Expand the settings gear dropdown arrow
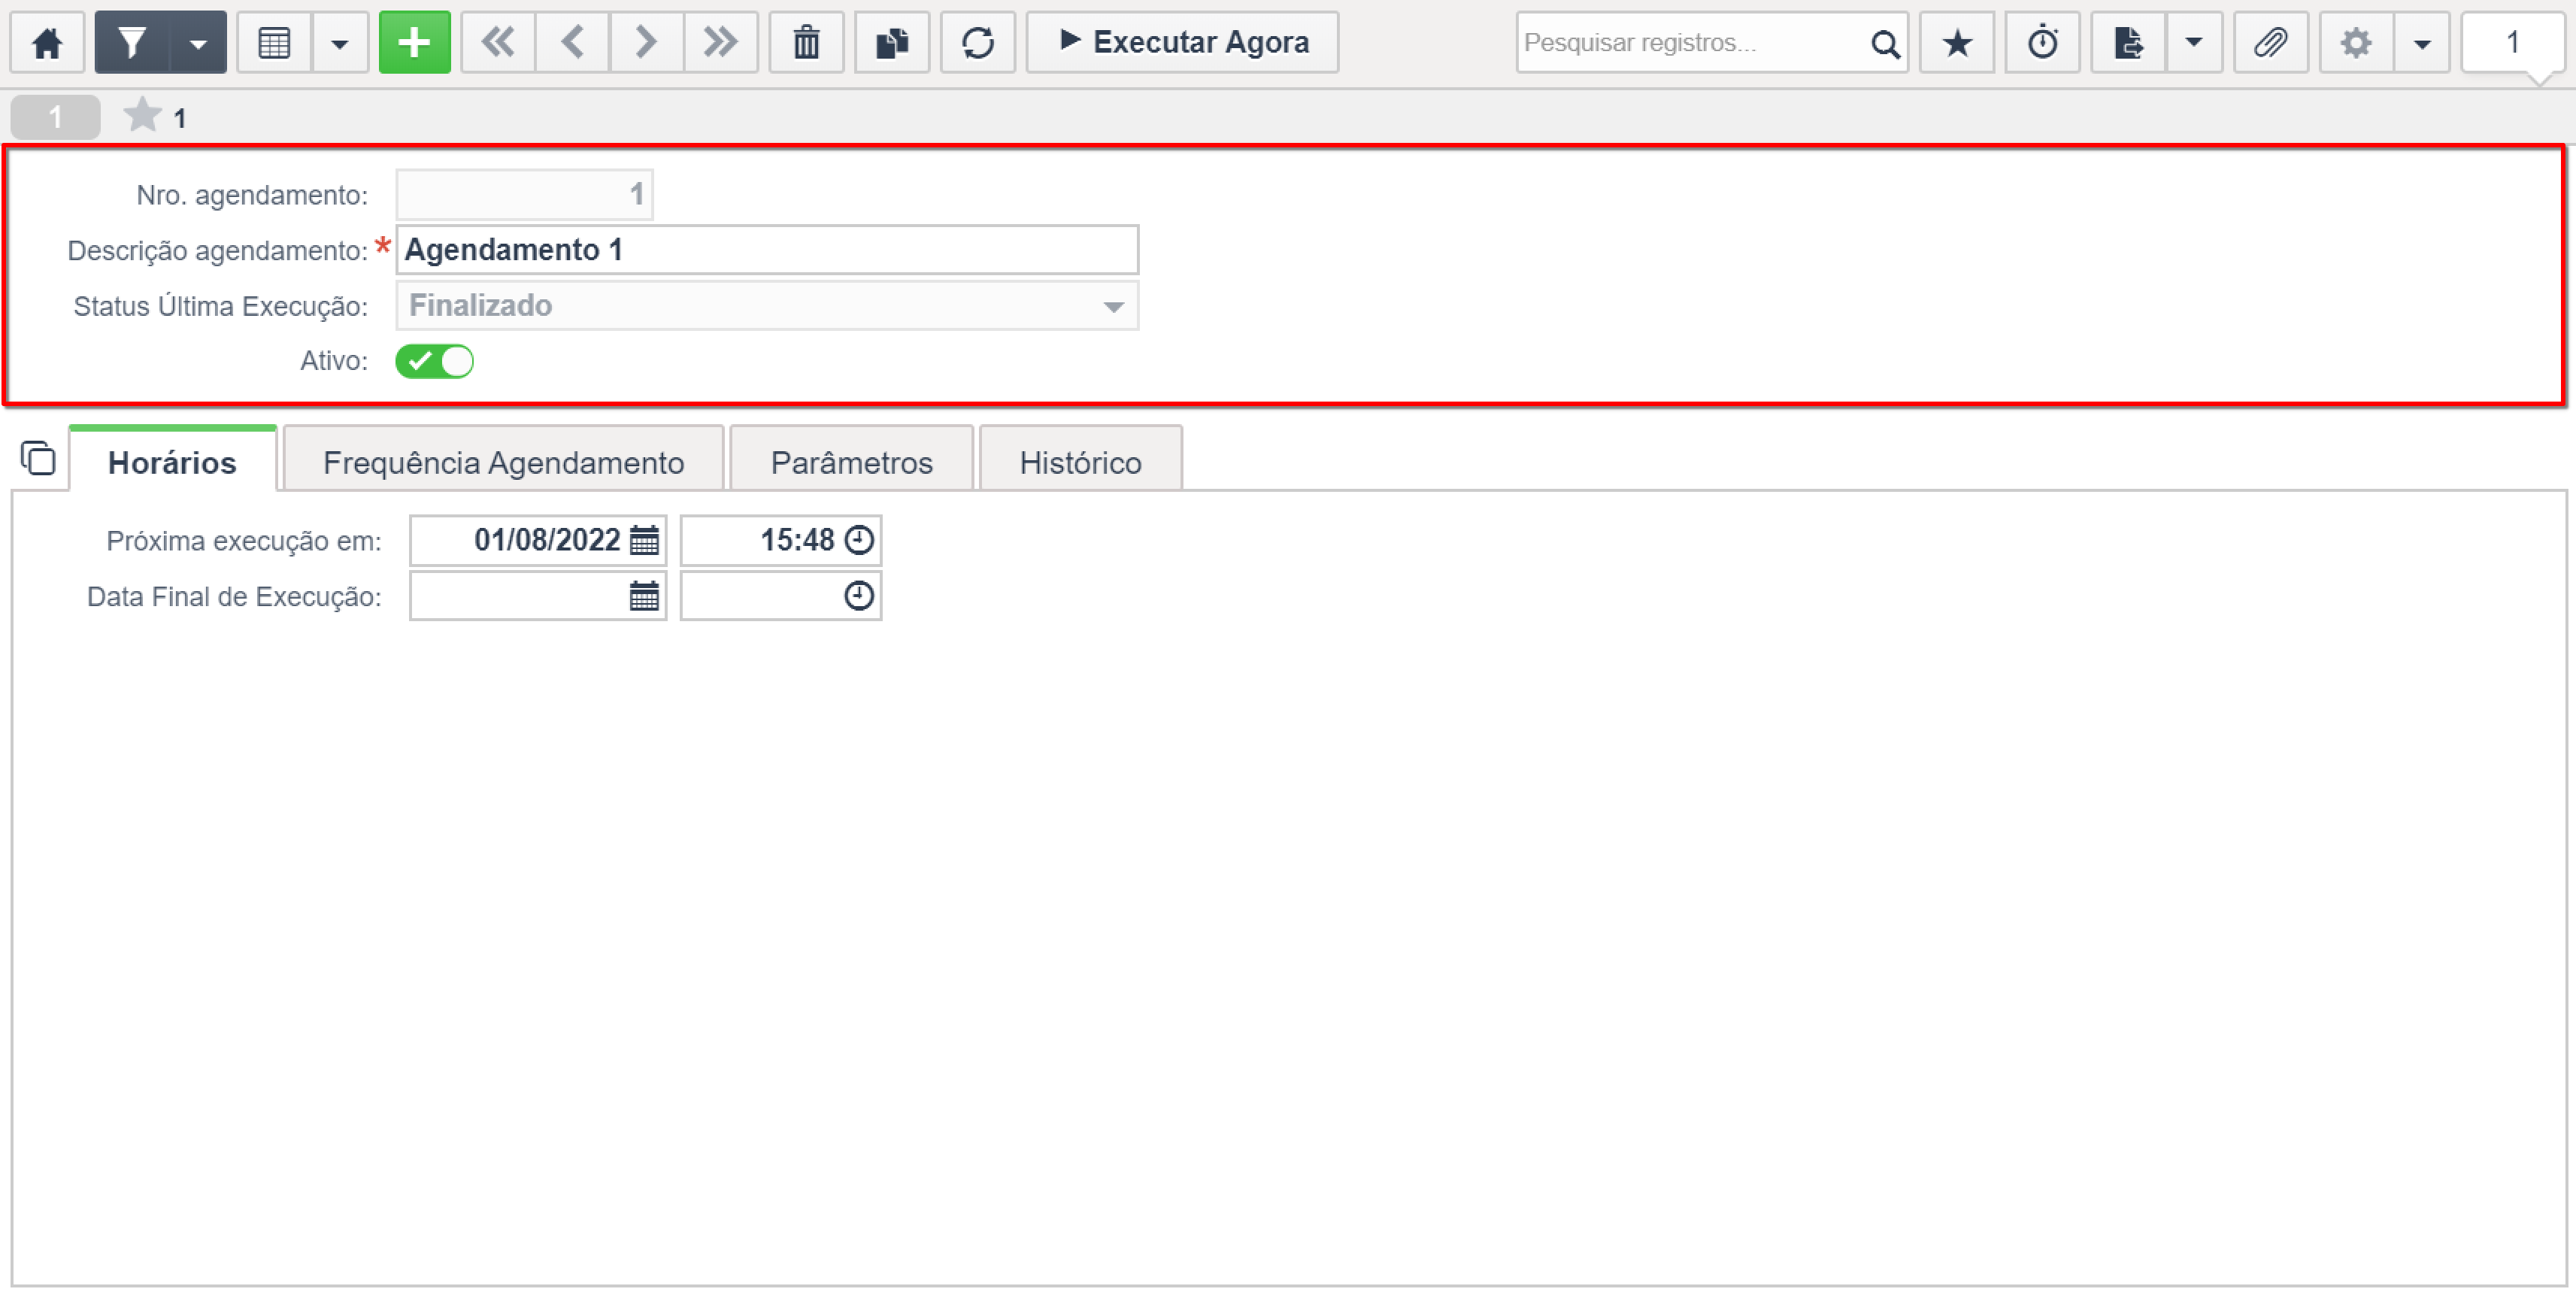Screen dimensions: 2576x1295 pyautogui.click(x=2421, y=43)
